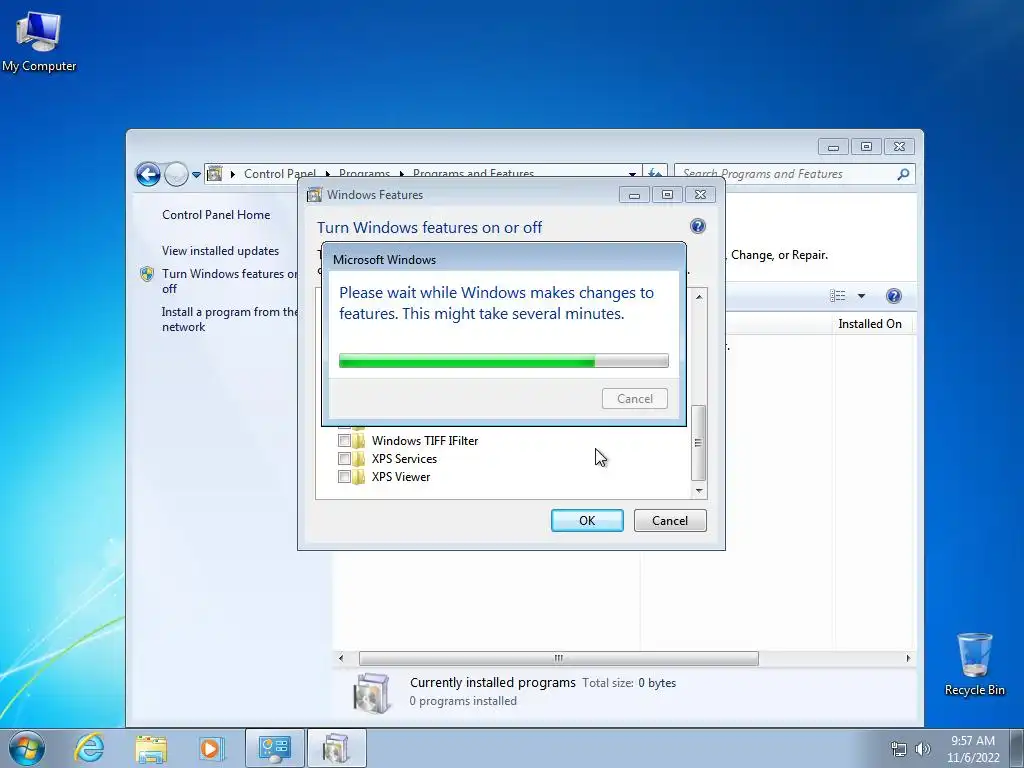
Task: Open help in the Programs and Features toolbar
Action: click(x=893, y=296)
